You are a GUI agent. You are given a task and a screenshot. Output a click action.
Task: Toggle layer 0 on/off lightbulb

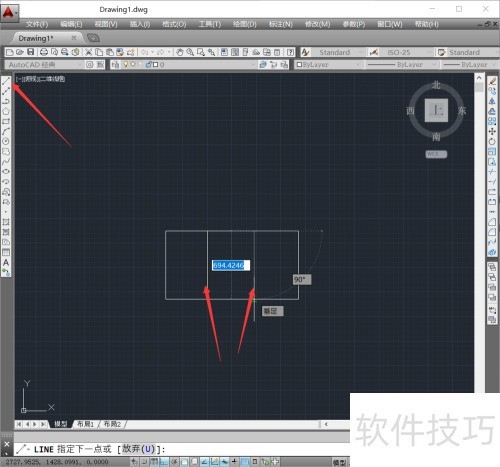[x=126, y=64]
